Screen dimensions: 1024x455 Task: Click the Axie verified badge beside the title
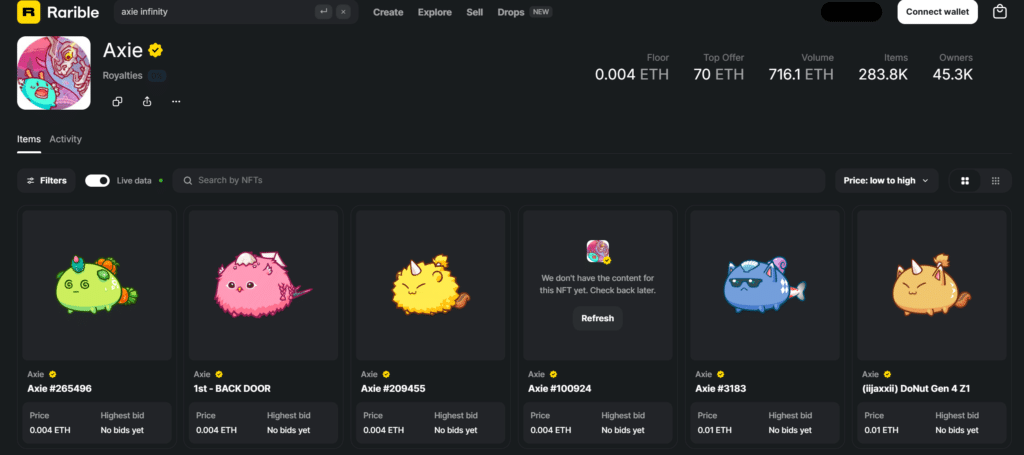[155, 50]
